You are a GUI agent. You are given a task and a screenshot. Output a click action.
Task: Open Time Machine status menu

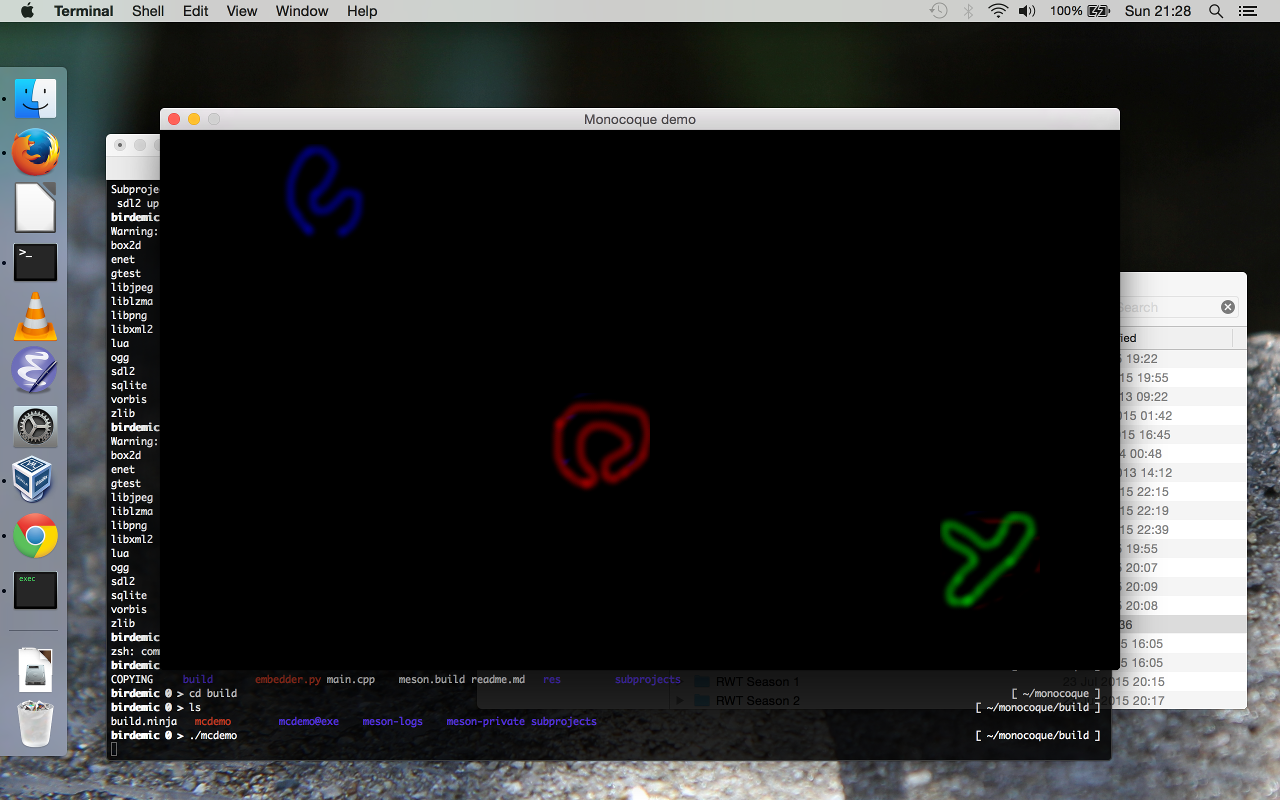point(938,11)
